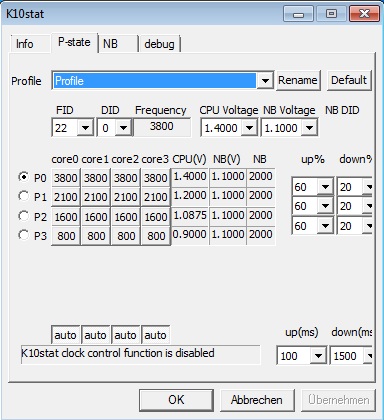Click core1 P3 button showing 800
Screen dimensions: 384x420
click(x=96, y=236)
